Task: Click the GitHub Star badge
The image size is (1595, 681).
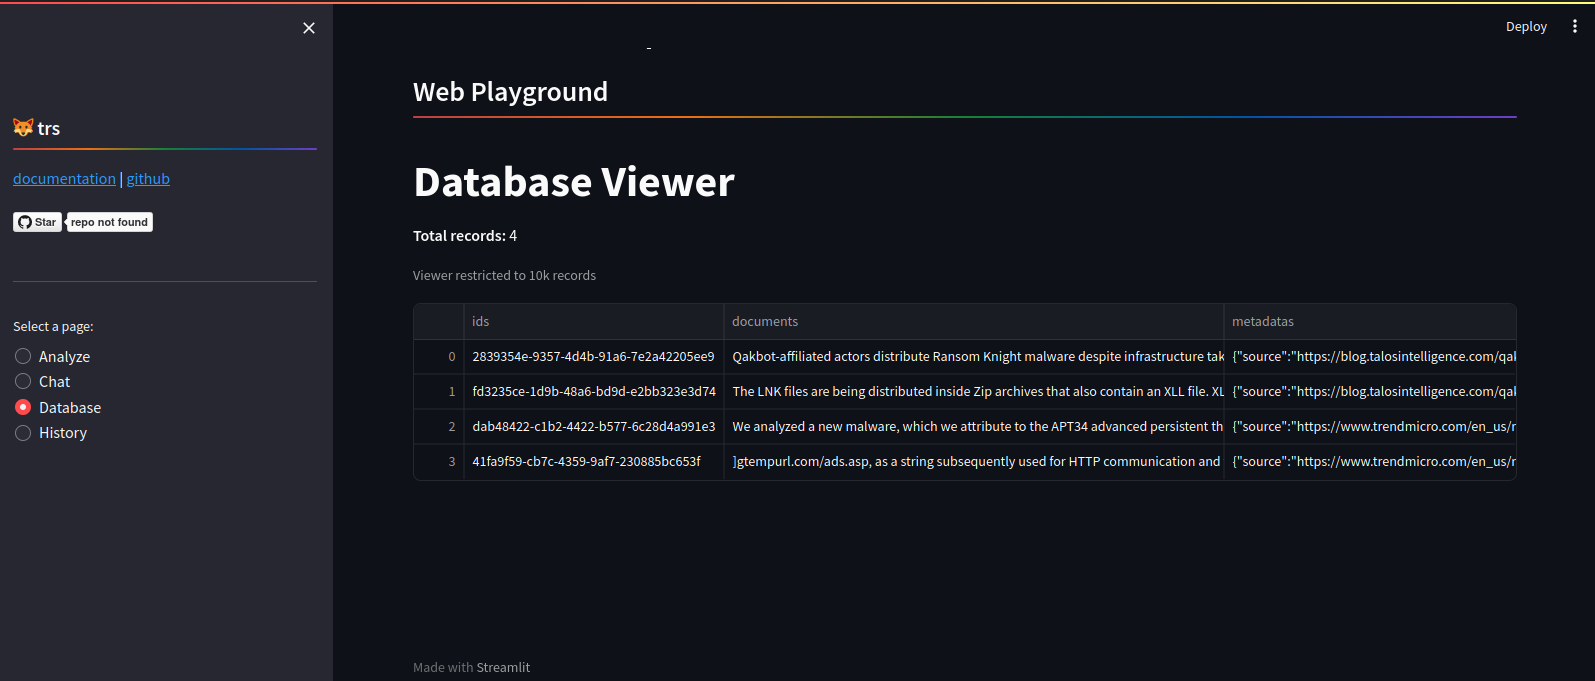Action: 37,222
